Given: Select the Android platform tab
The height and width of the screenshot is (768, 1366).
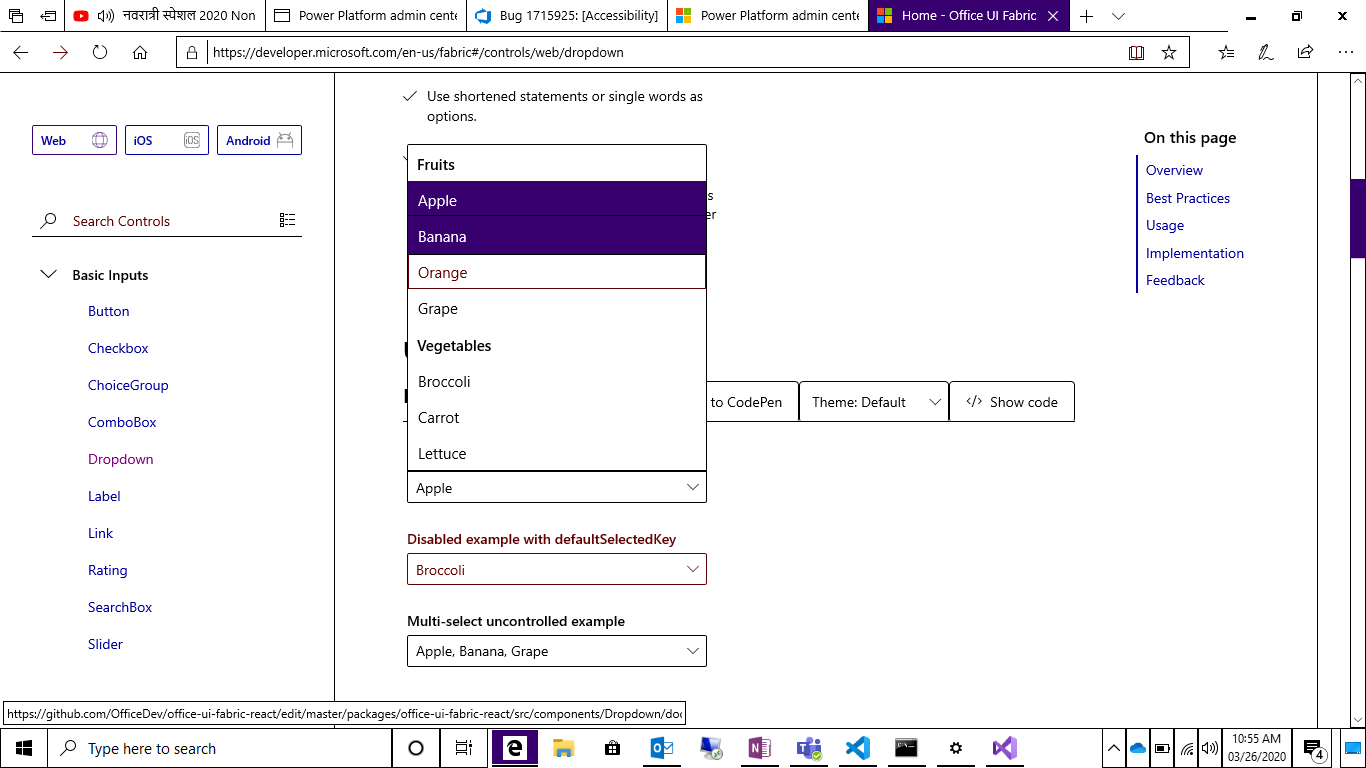Looking at the screenshot, I should click(259, 140).
